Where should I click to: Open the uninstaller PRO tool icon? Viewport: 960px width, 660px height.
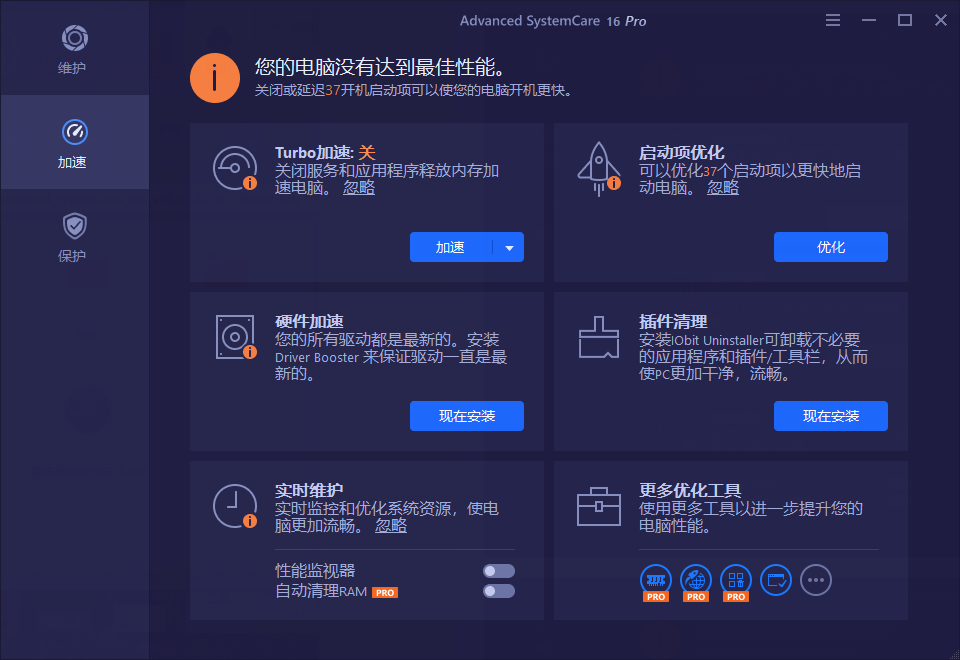point(735,580)
